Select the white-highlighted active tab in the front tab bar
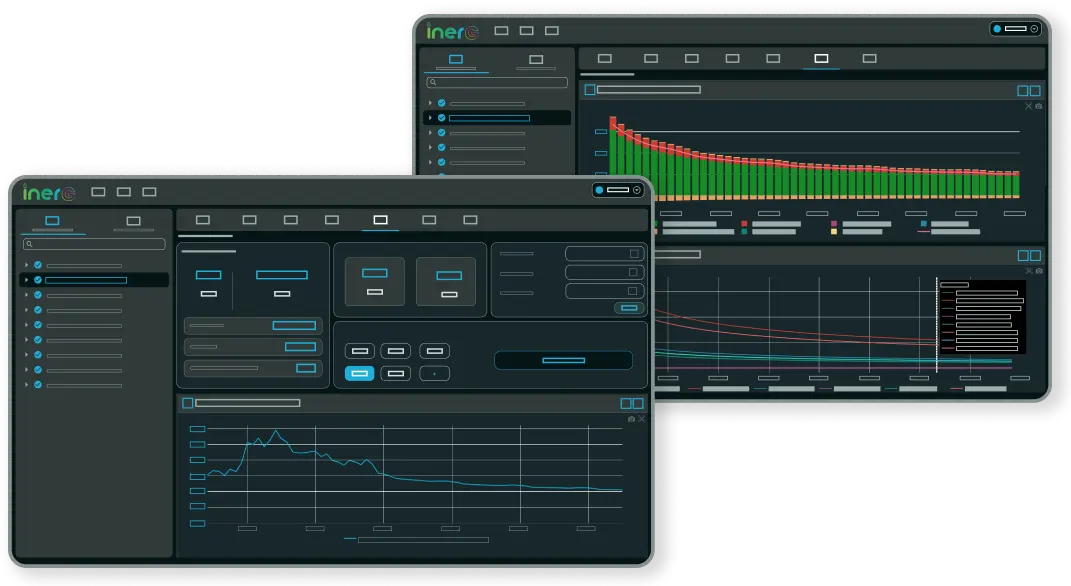 pyautogui.click(x=380, y=220)
